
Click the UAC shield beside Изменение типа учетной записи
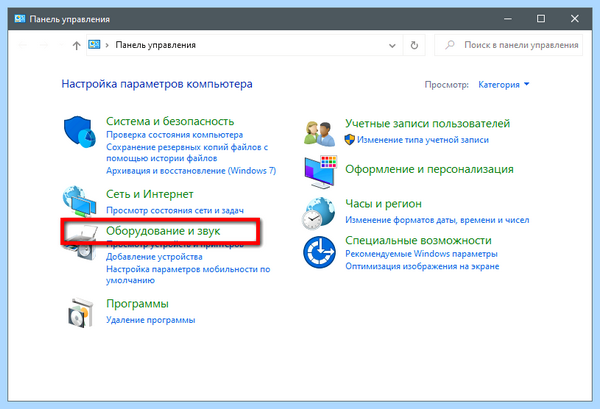(349, 140)
